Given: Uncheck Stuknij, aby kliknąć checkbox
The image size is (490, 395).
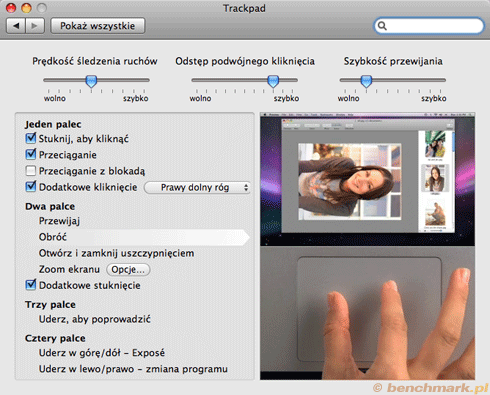Looking at the screenshot, I should (x=31, y=138).
